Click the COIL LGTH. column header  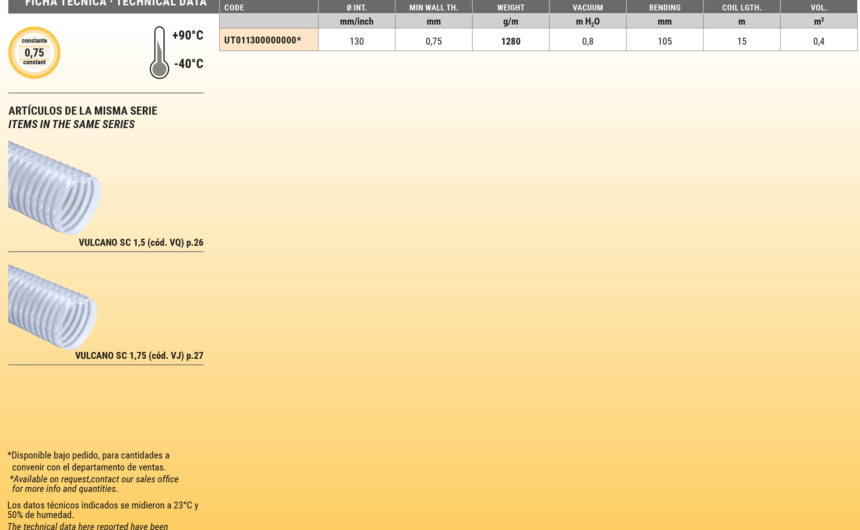741,7
